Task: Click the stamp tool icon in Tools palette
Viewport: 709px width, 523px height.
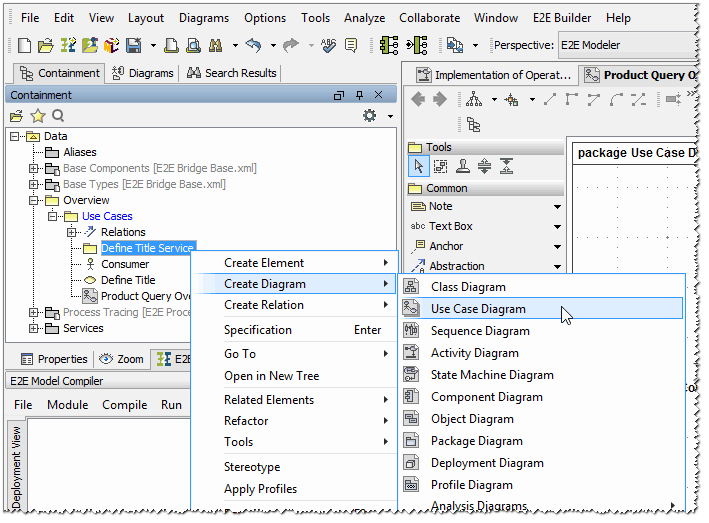Action: click(462, 167)
